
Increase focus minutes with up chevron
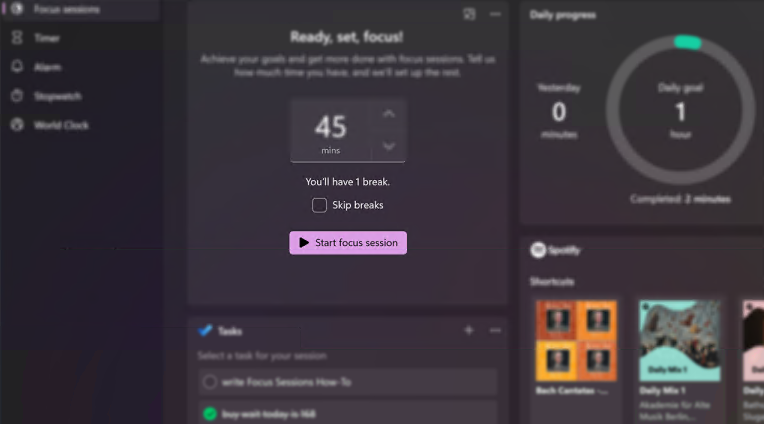point(388,114)
